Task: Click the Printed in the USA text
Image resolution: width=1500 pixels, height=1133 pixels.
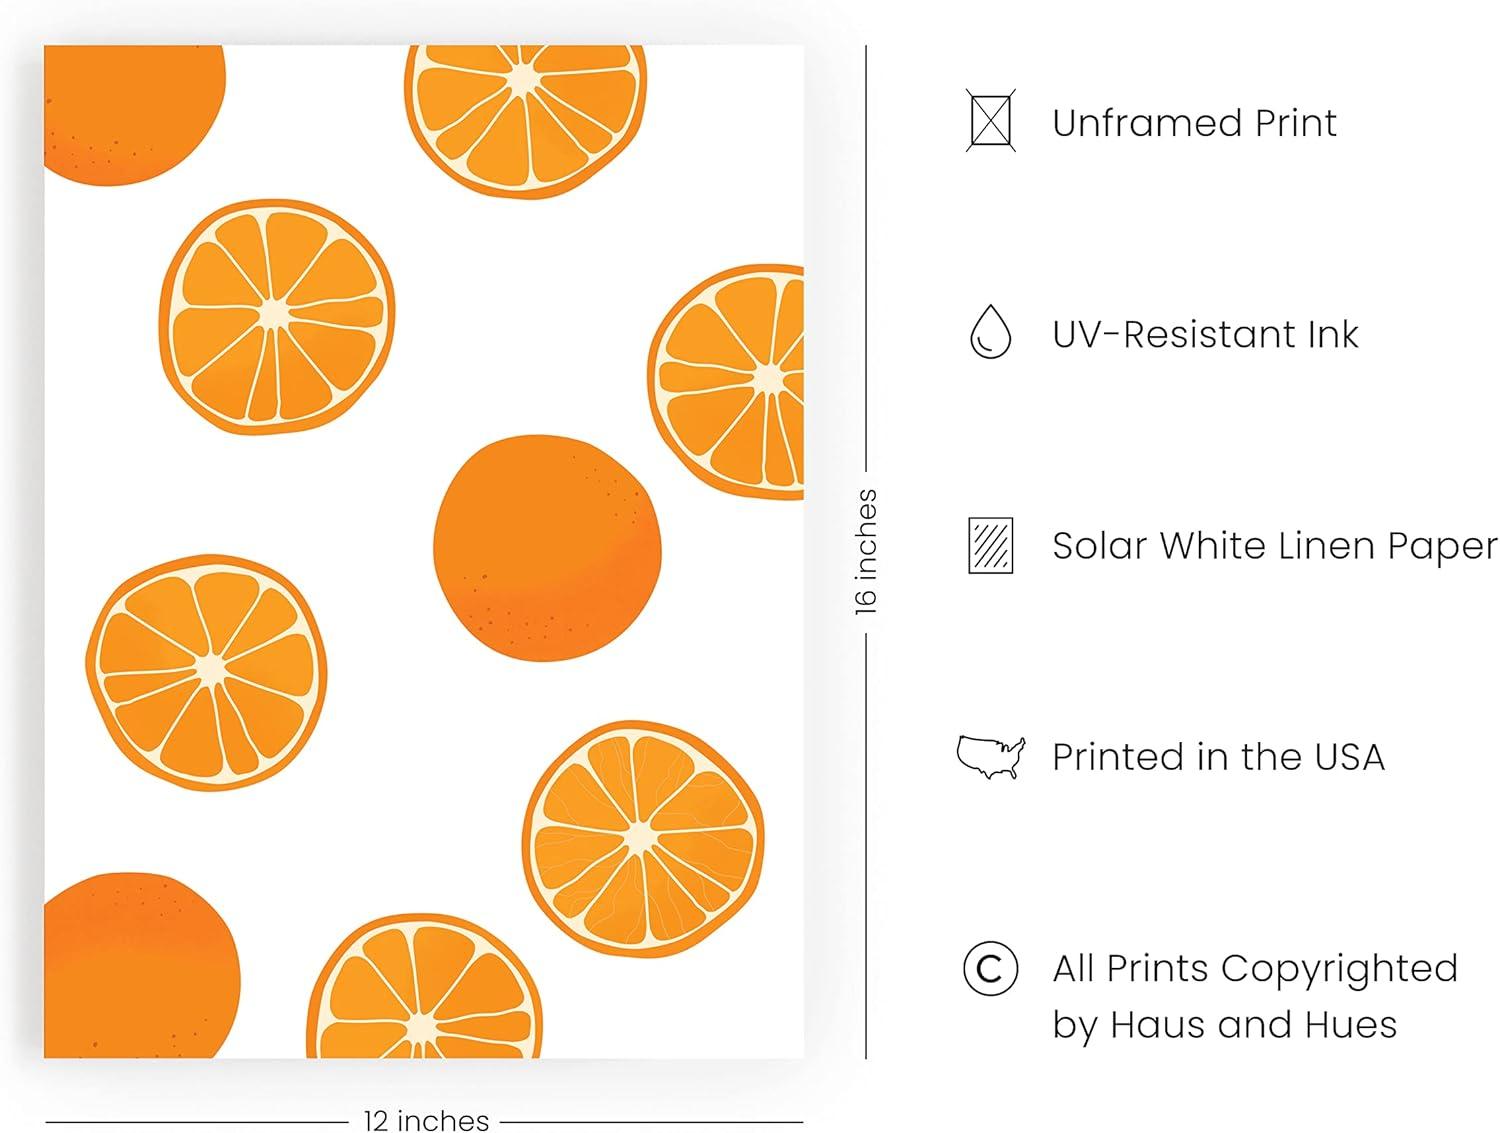Action: click(1218, 757)
